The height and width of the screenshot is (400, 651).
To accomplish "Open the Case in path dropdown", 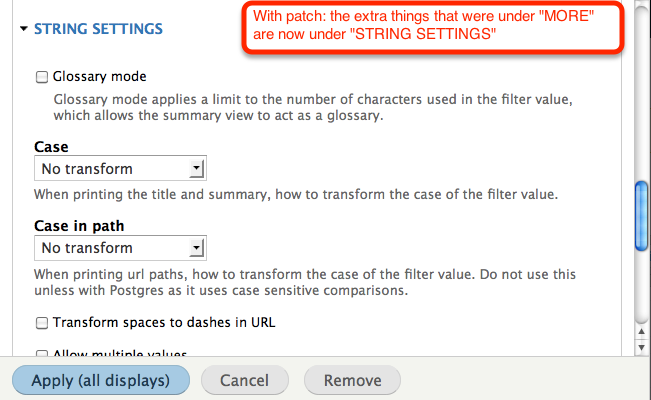I will pos(120,248).
